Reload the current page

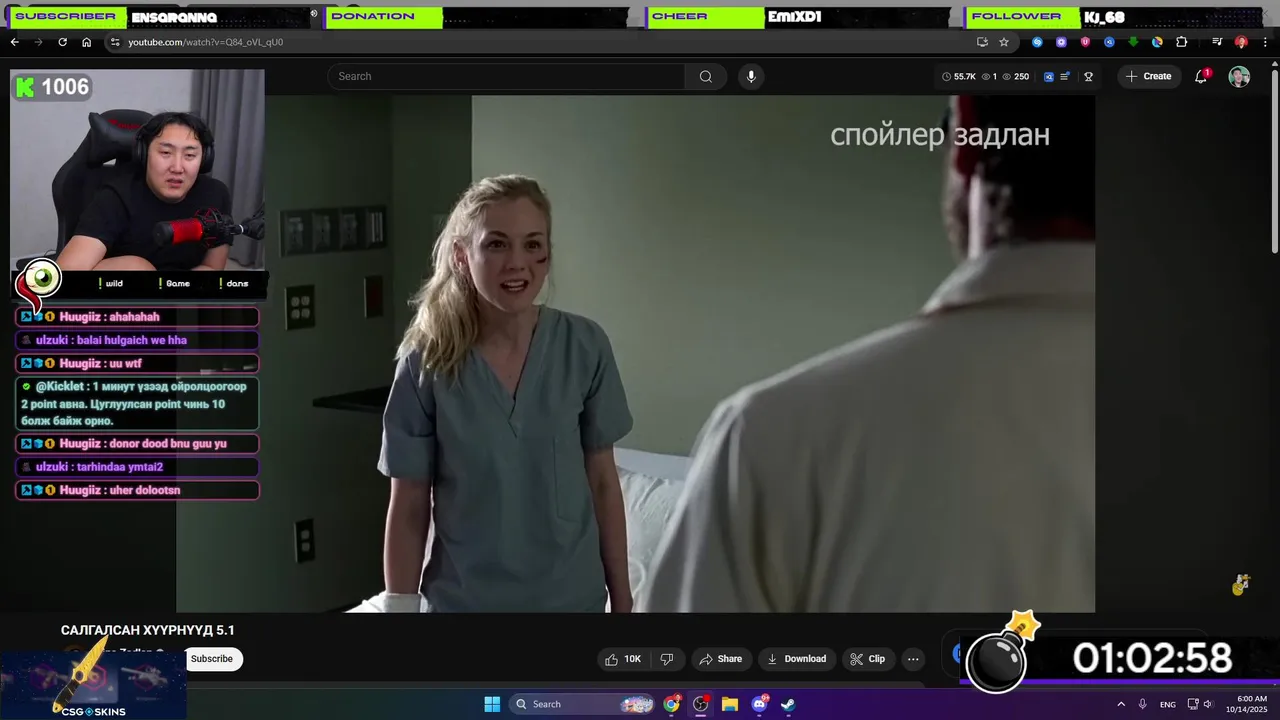(x=62, y=42)
